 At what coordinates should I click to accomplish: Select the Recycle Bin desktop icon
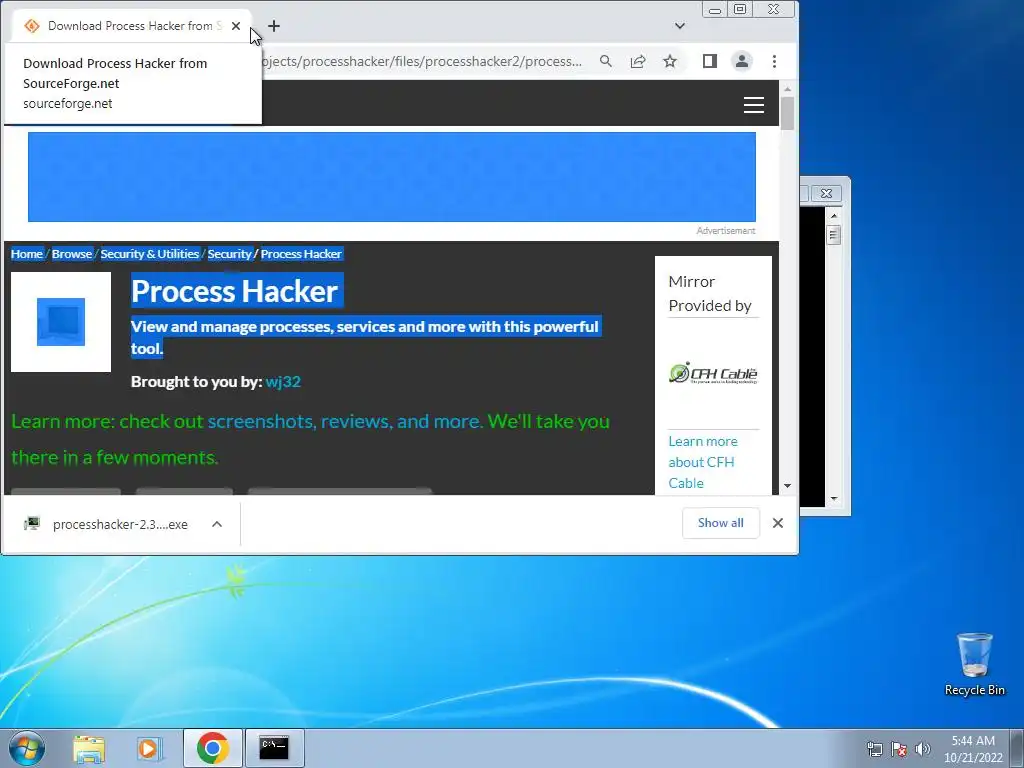click(x=974, y=665)
